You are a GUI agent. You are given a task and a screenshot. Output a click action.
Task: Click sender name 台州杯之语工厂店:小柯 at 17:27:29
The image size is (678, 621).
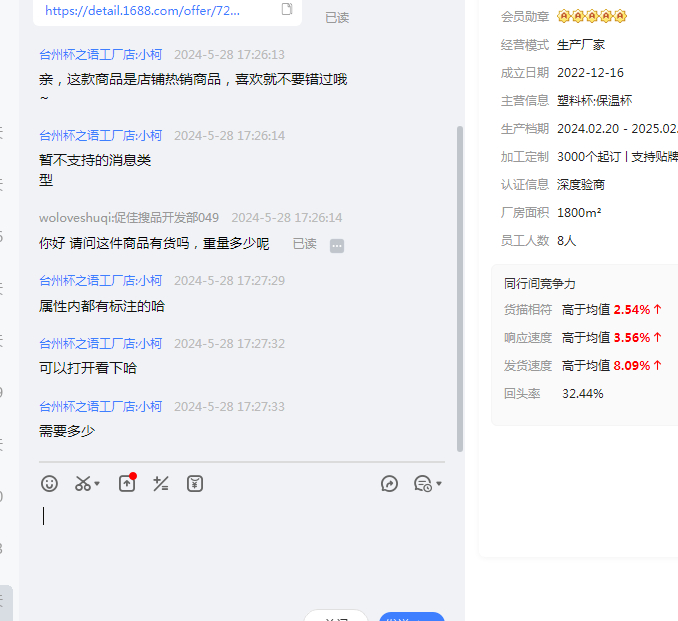(100, 281)
